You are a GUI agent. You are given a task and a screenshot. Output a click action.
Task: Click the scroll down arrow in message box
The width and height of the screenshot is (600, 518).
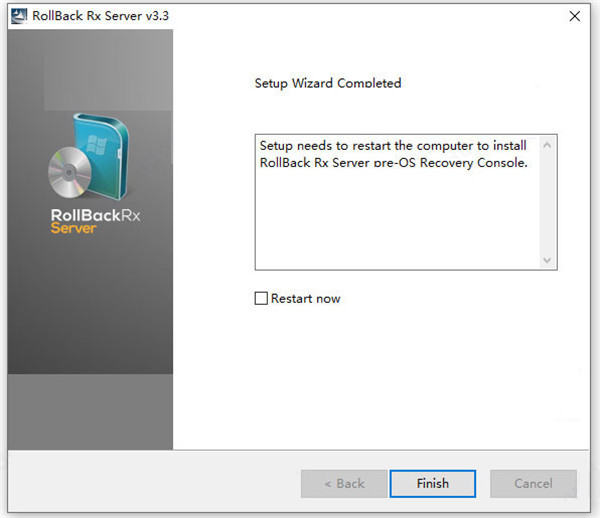547,260
